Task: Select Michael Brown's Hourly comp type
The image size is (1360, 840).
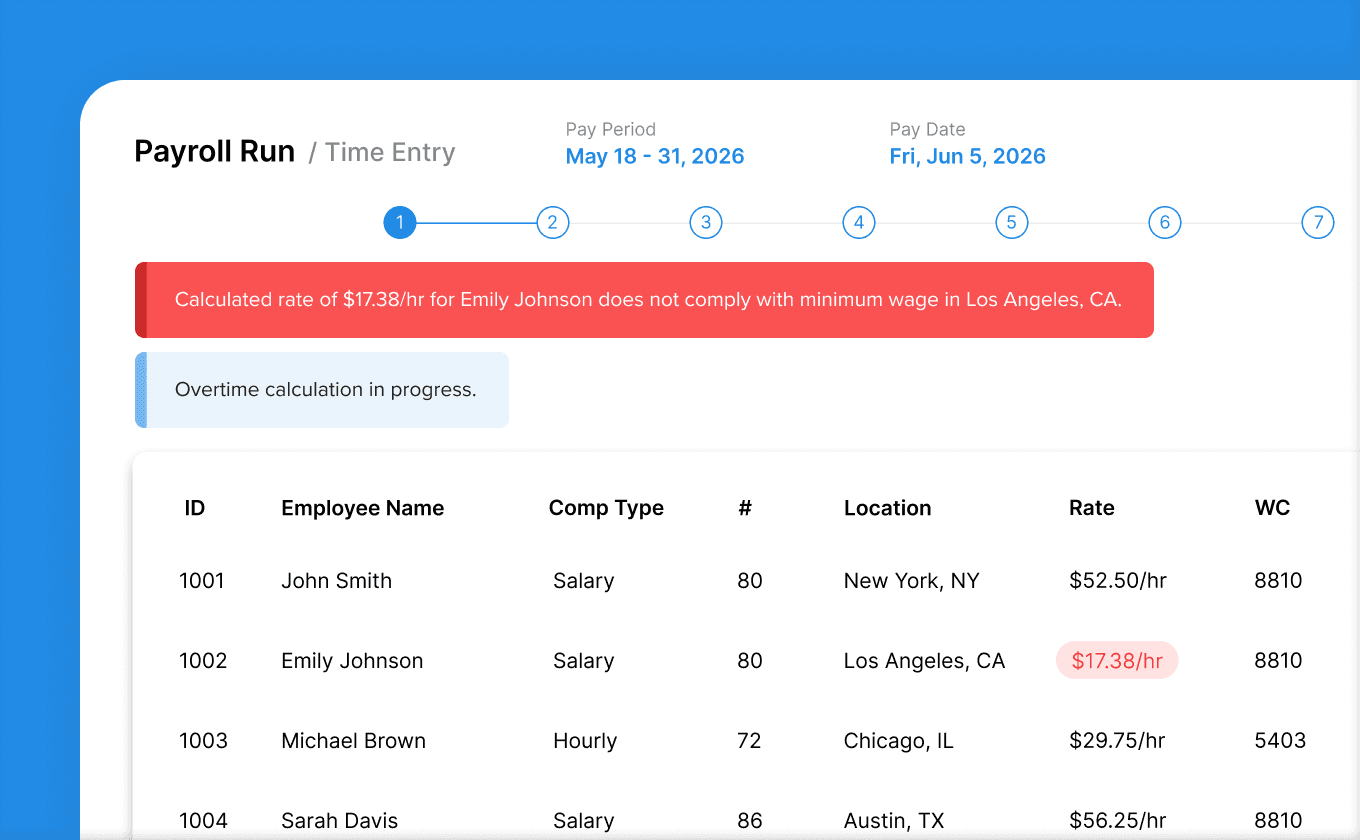Action: tap(585, 740)
